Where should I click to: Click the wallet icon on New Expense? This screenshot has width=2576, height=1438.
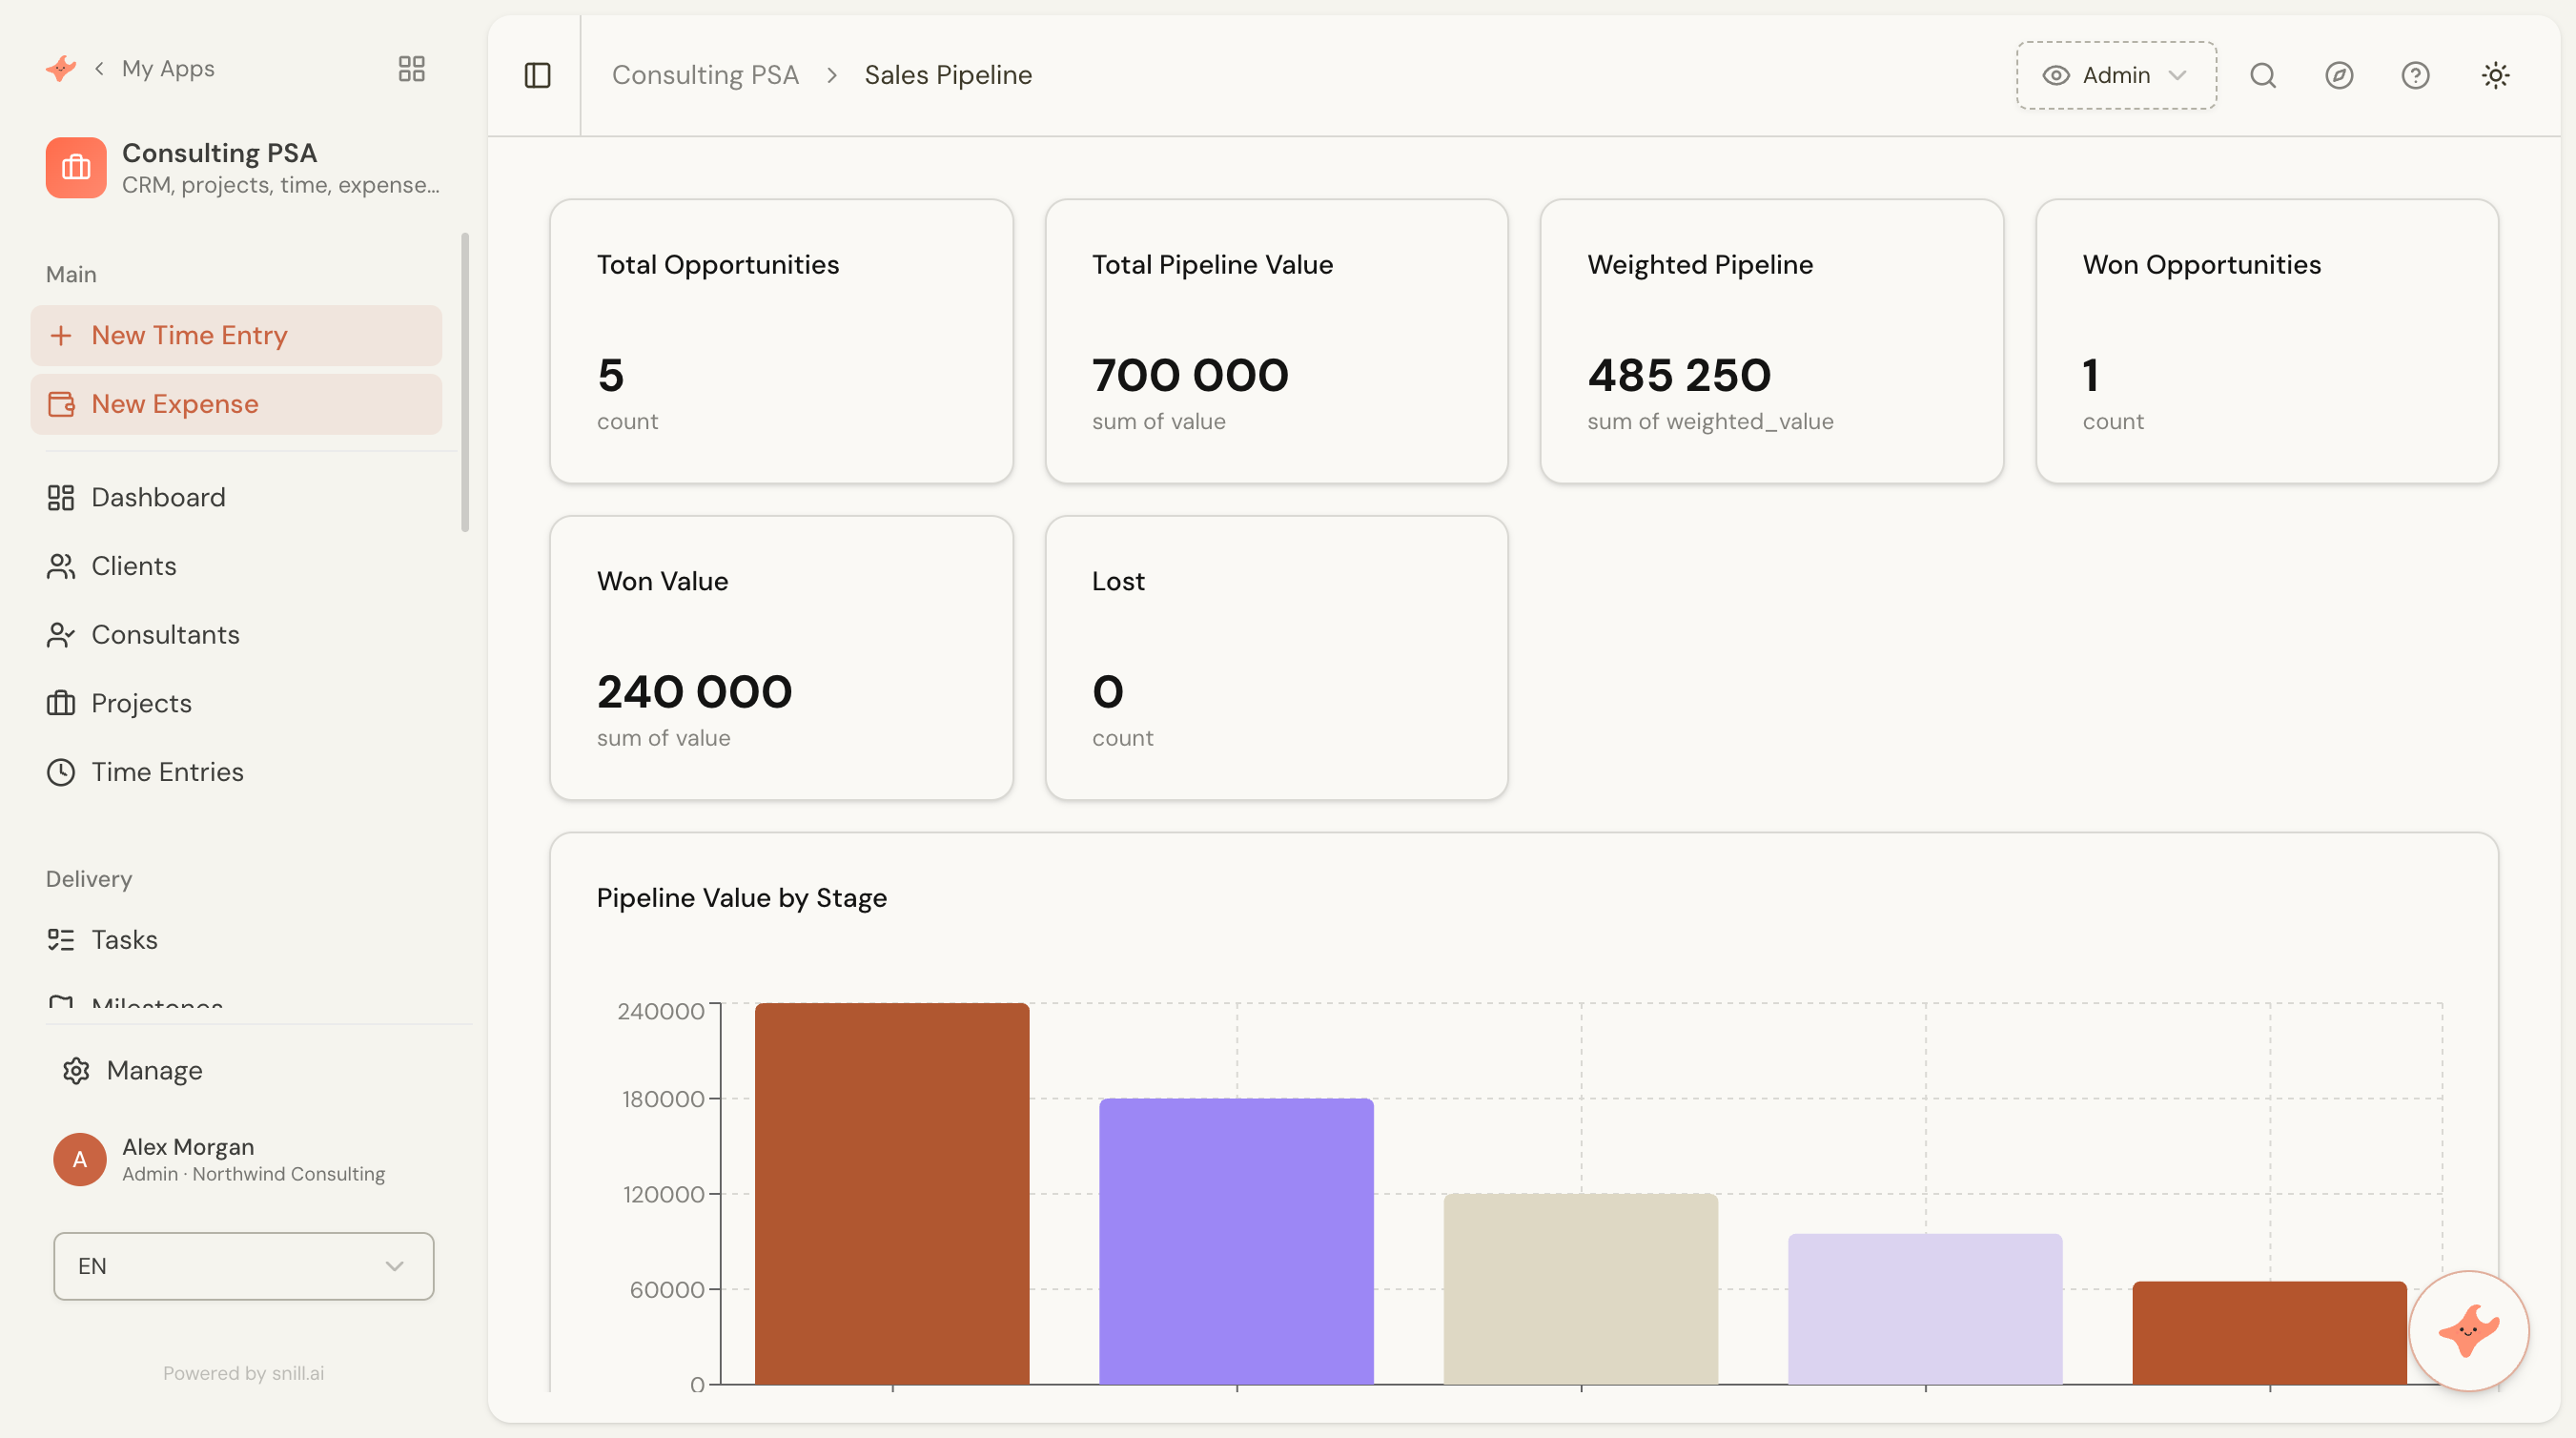click(x=61, y=404)
